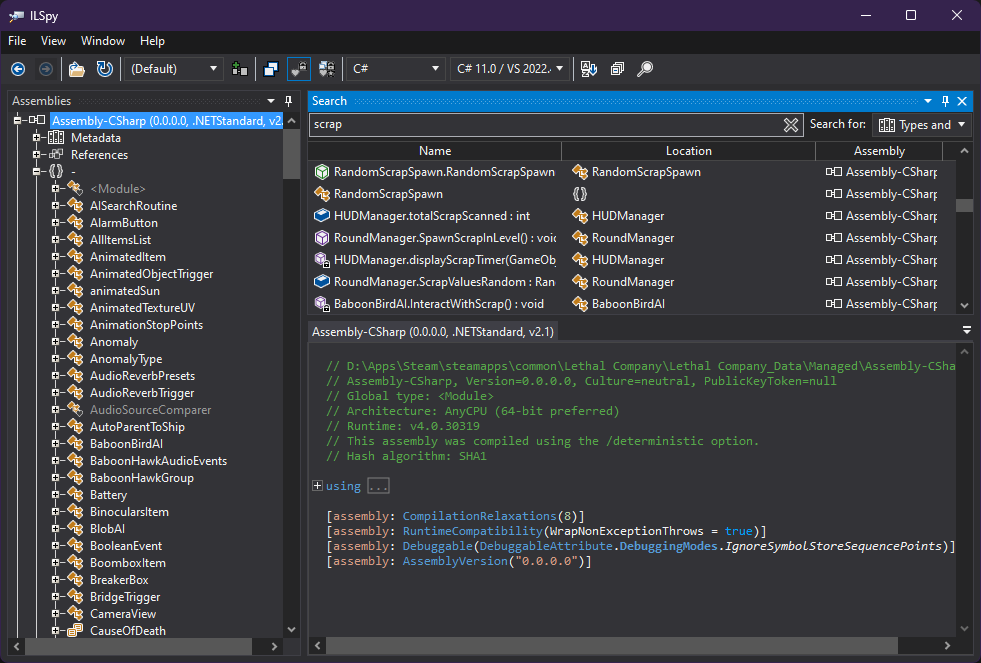The height and width of the screenshot is (663, 981).
Task: Click the search results vertical scrollbar thumb
Action: [x=964, y=205]
